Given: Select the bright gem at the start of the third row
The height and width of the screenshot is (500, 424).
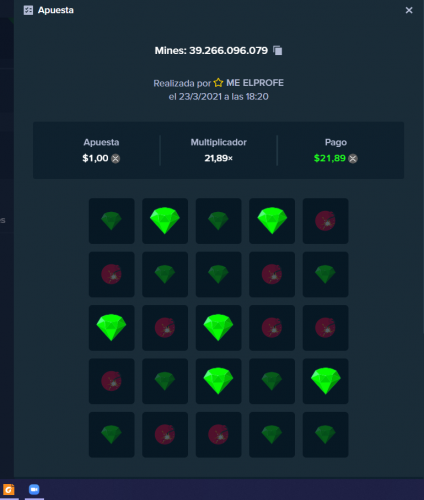Looking at the screenshot, I should click(112, 328).
